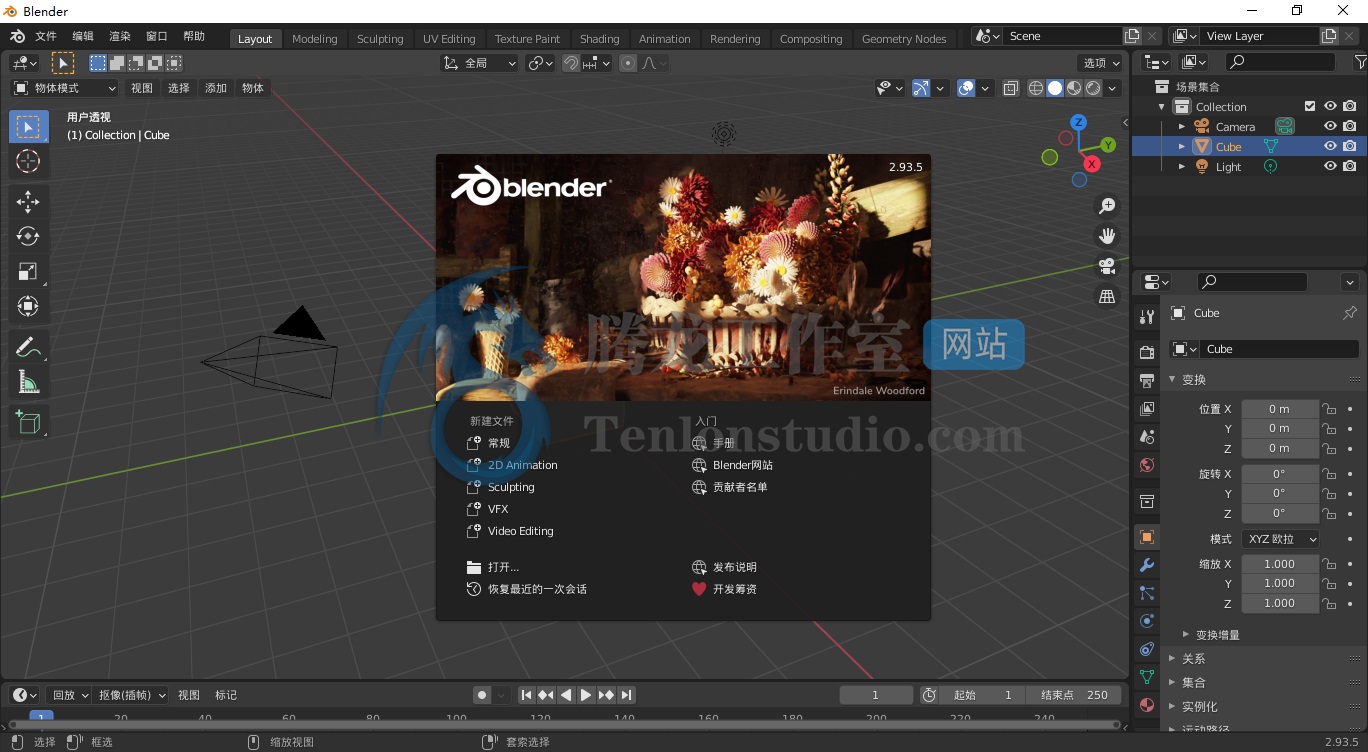Open the Options dropdown in header
Screen dimensions: 1368x752
point(1102,63)
